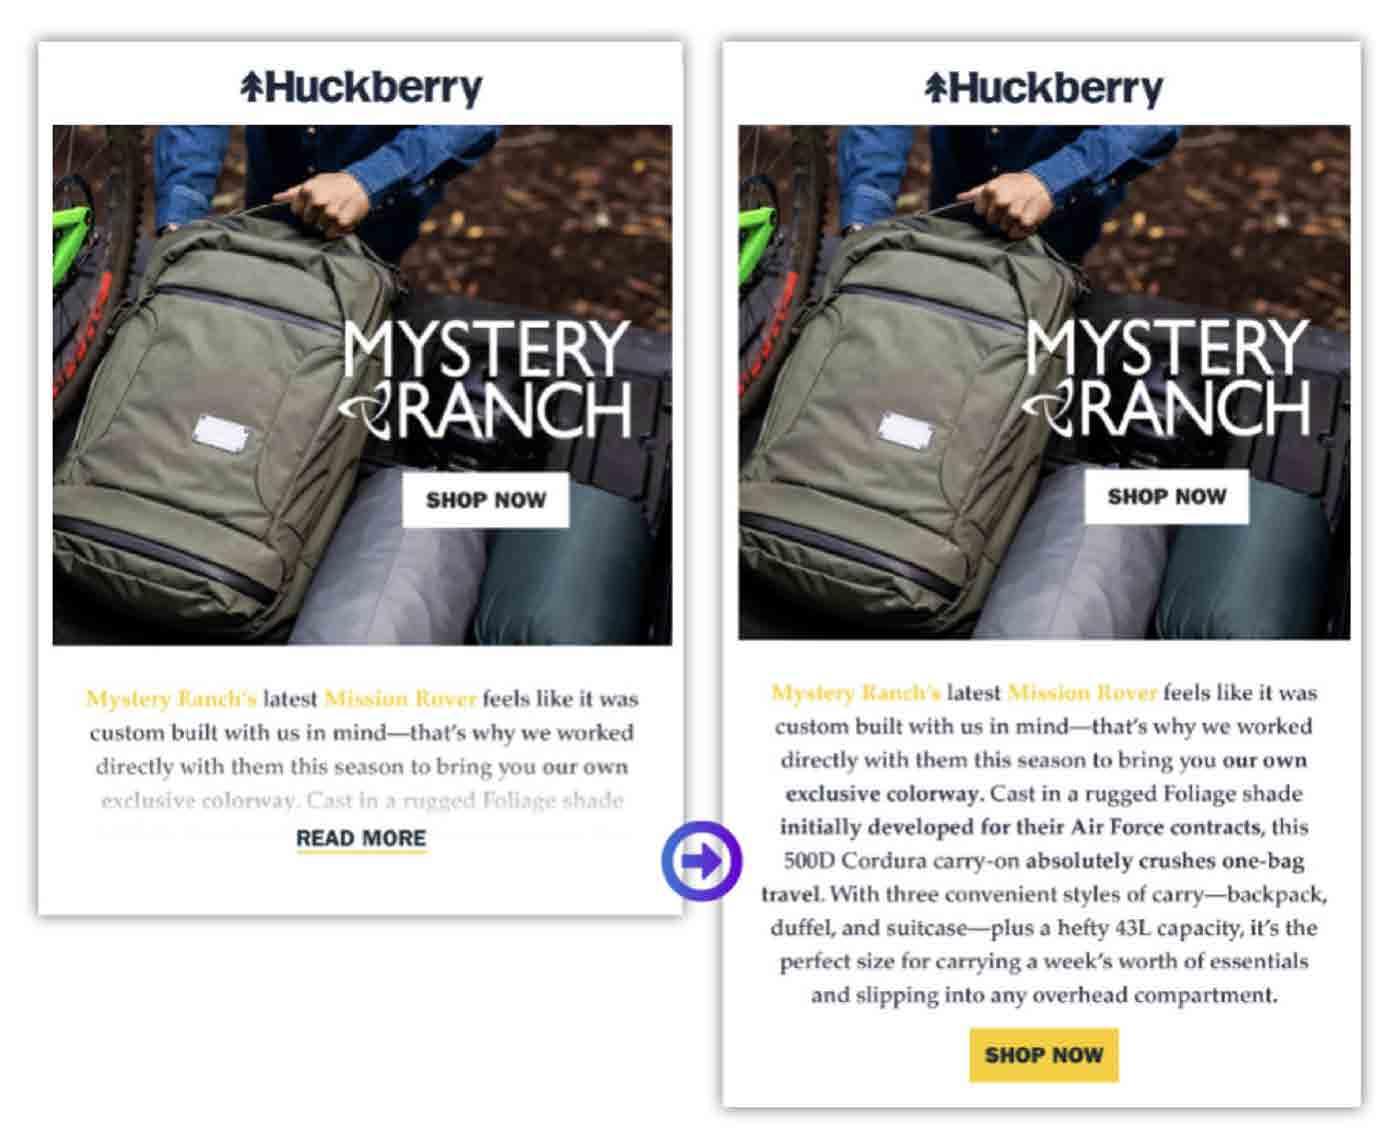Click the expanded description paragraph on right

[x=1044, y=844]
